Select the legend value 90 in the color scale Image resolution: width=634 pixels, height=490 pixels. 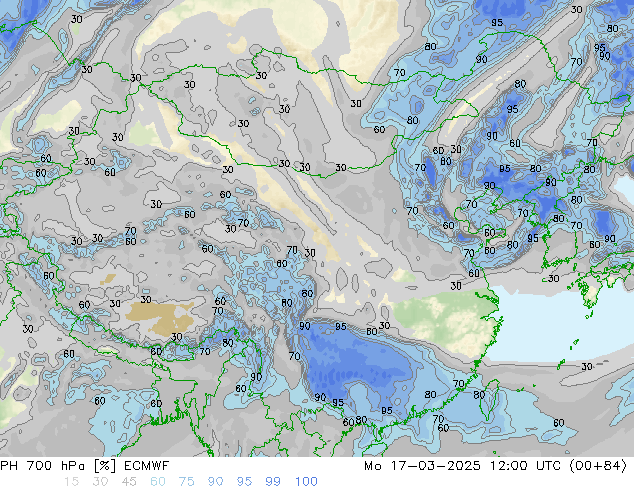click(x=215, y=482)
